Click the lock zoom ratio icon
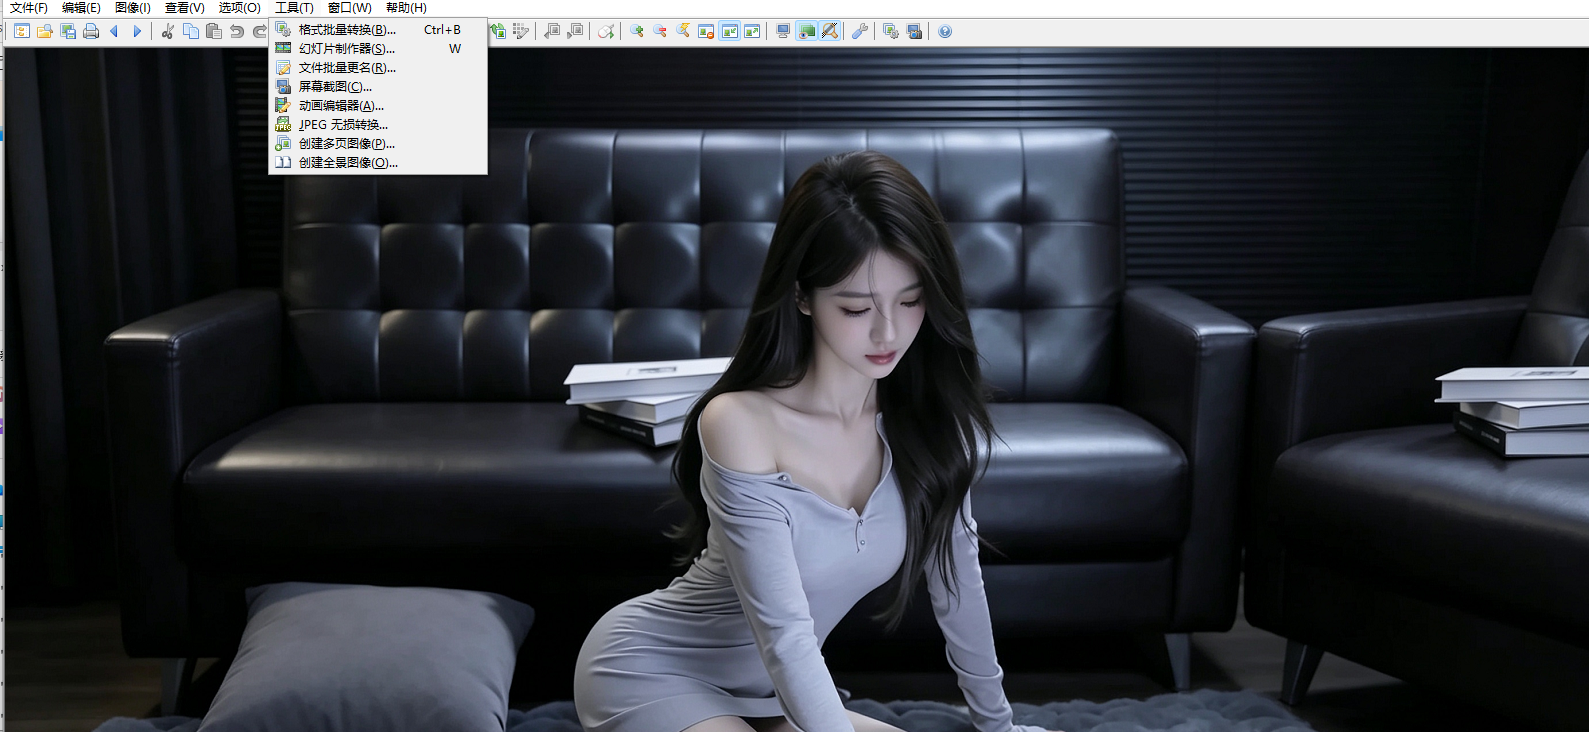The height and width of the screenshot is (732, 1589). tap(706, 31)
